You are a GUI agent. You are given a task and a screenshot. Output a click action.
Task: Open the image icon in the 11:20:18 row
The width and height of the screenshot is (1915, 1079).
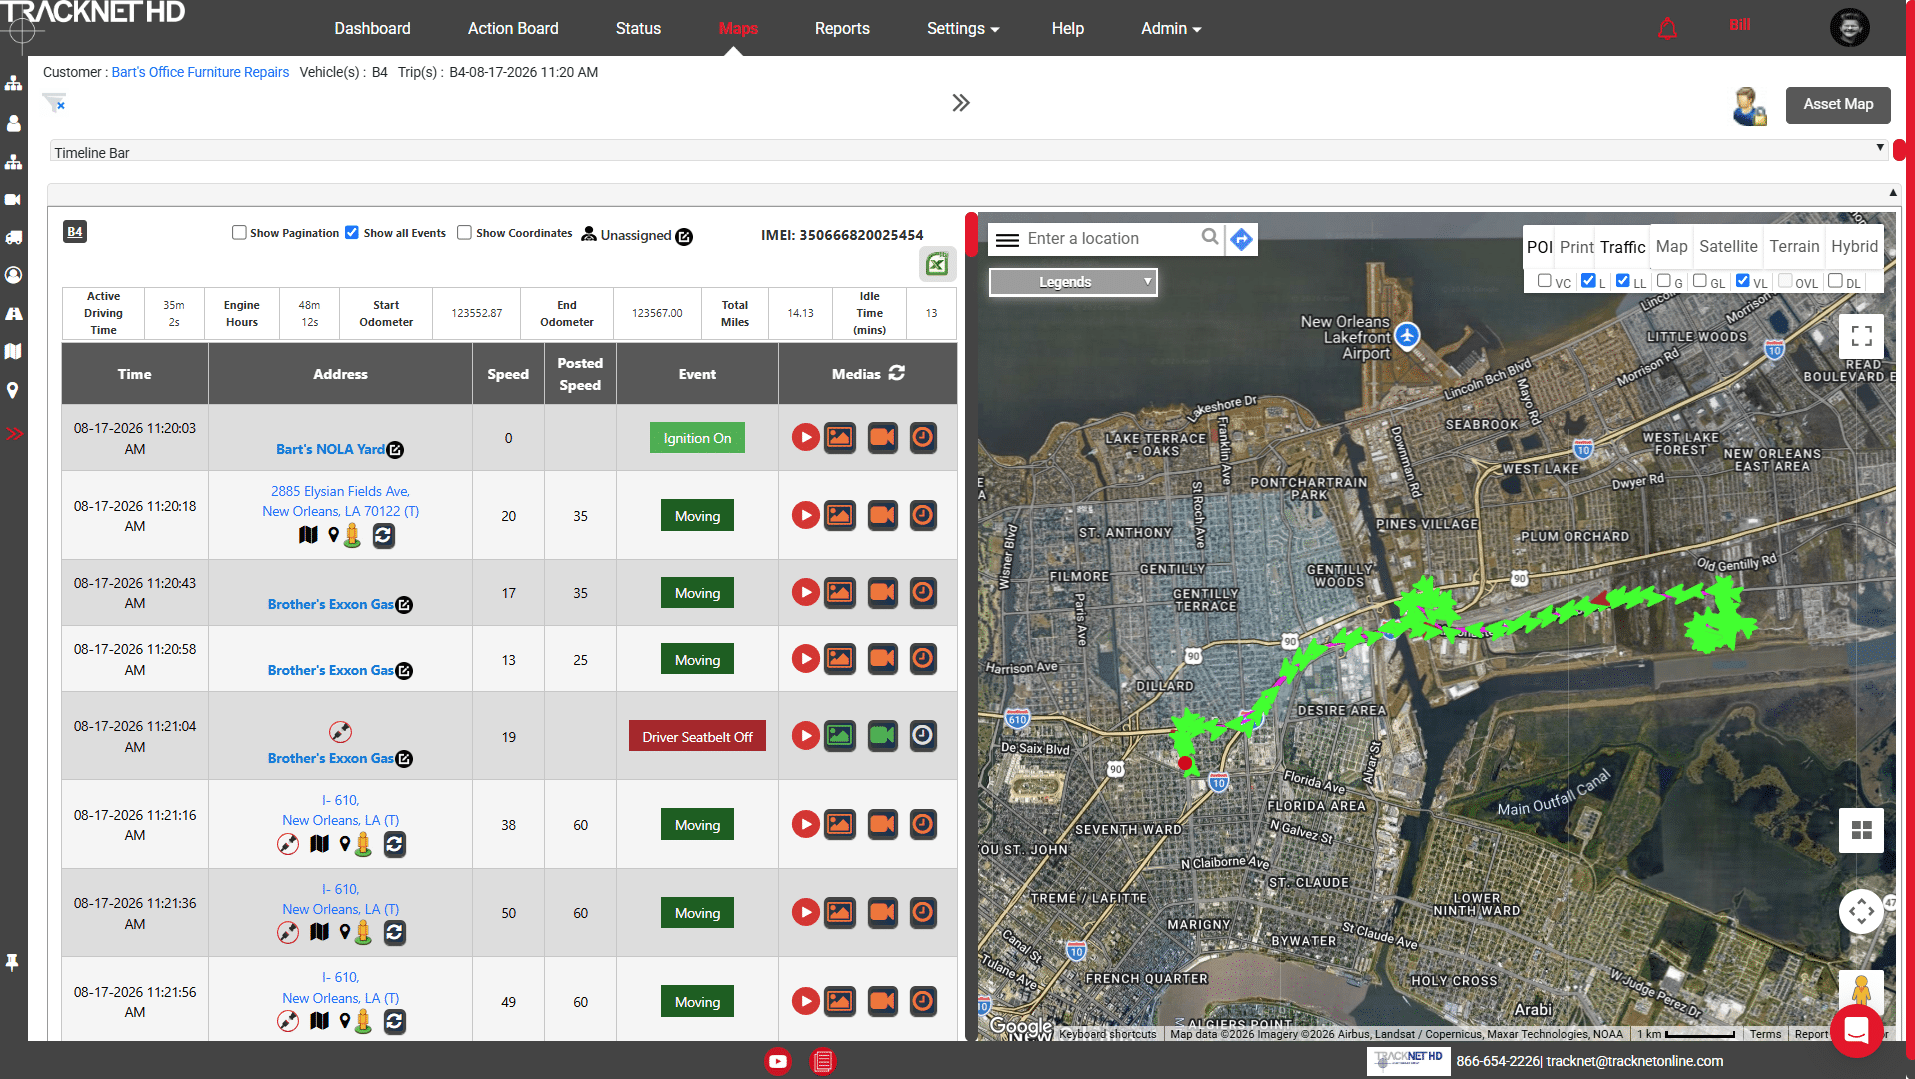pos(840,515)
